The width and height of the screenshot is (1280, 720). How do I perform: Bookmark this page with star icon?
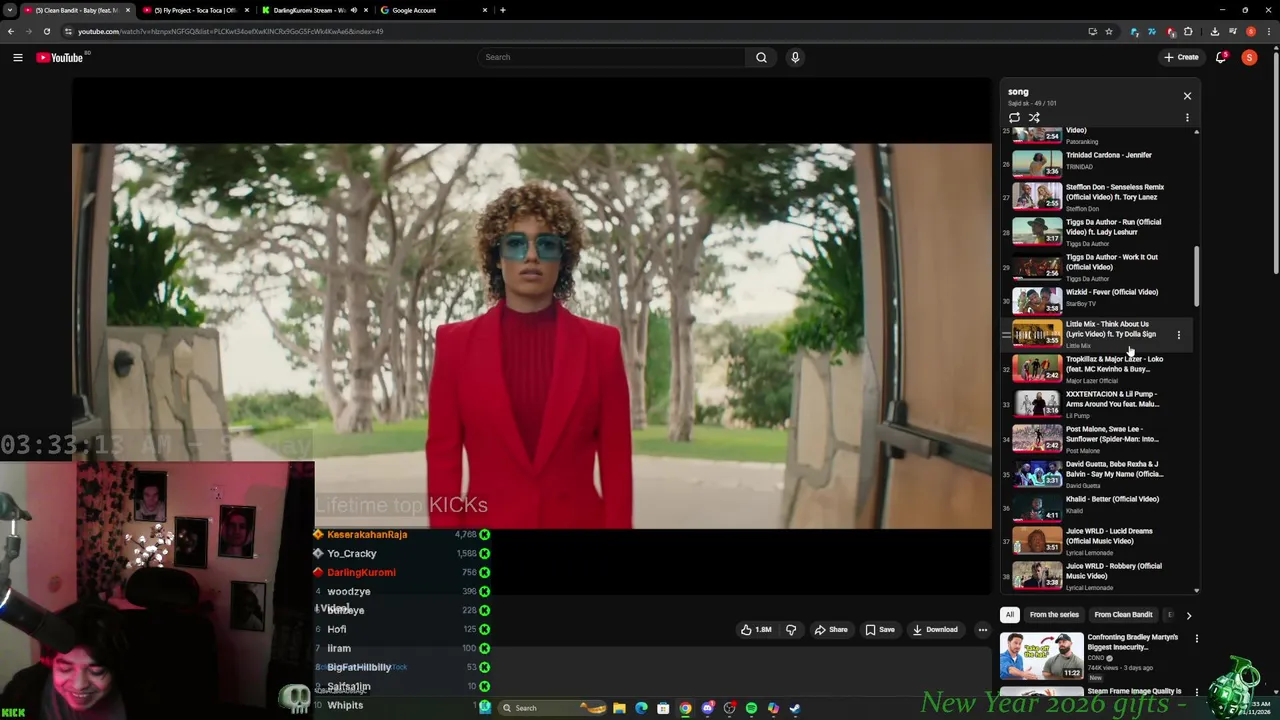pyautogui.click(x=1108, y=31)
